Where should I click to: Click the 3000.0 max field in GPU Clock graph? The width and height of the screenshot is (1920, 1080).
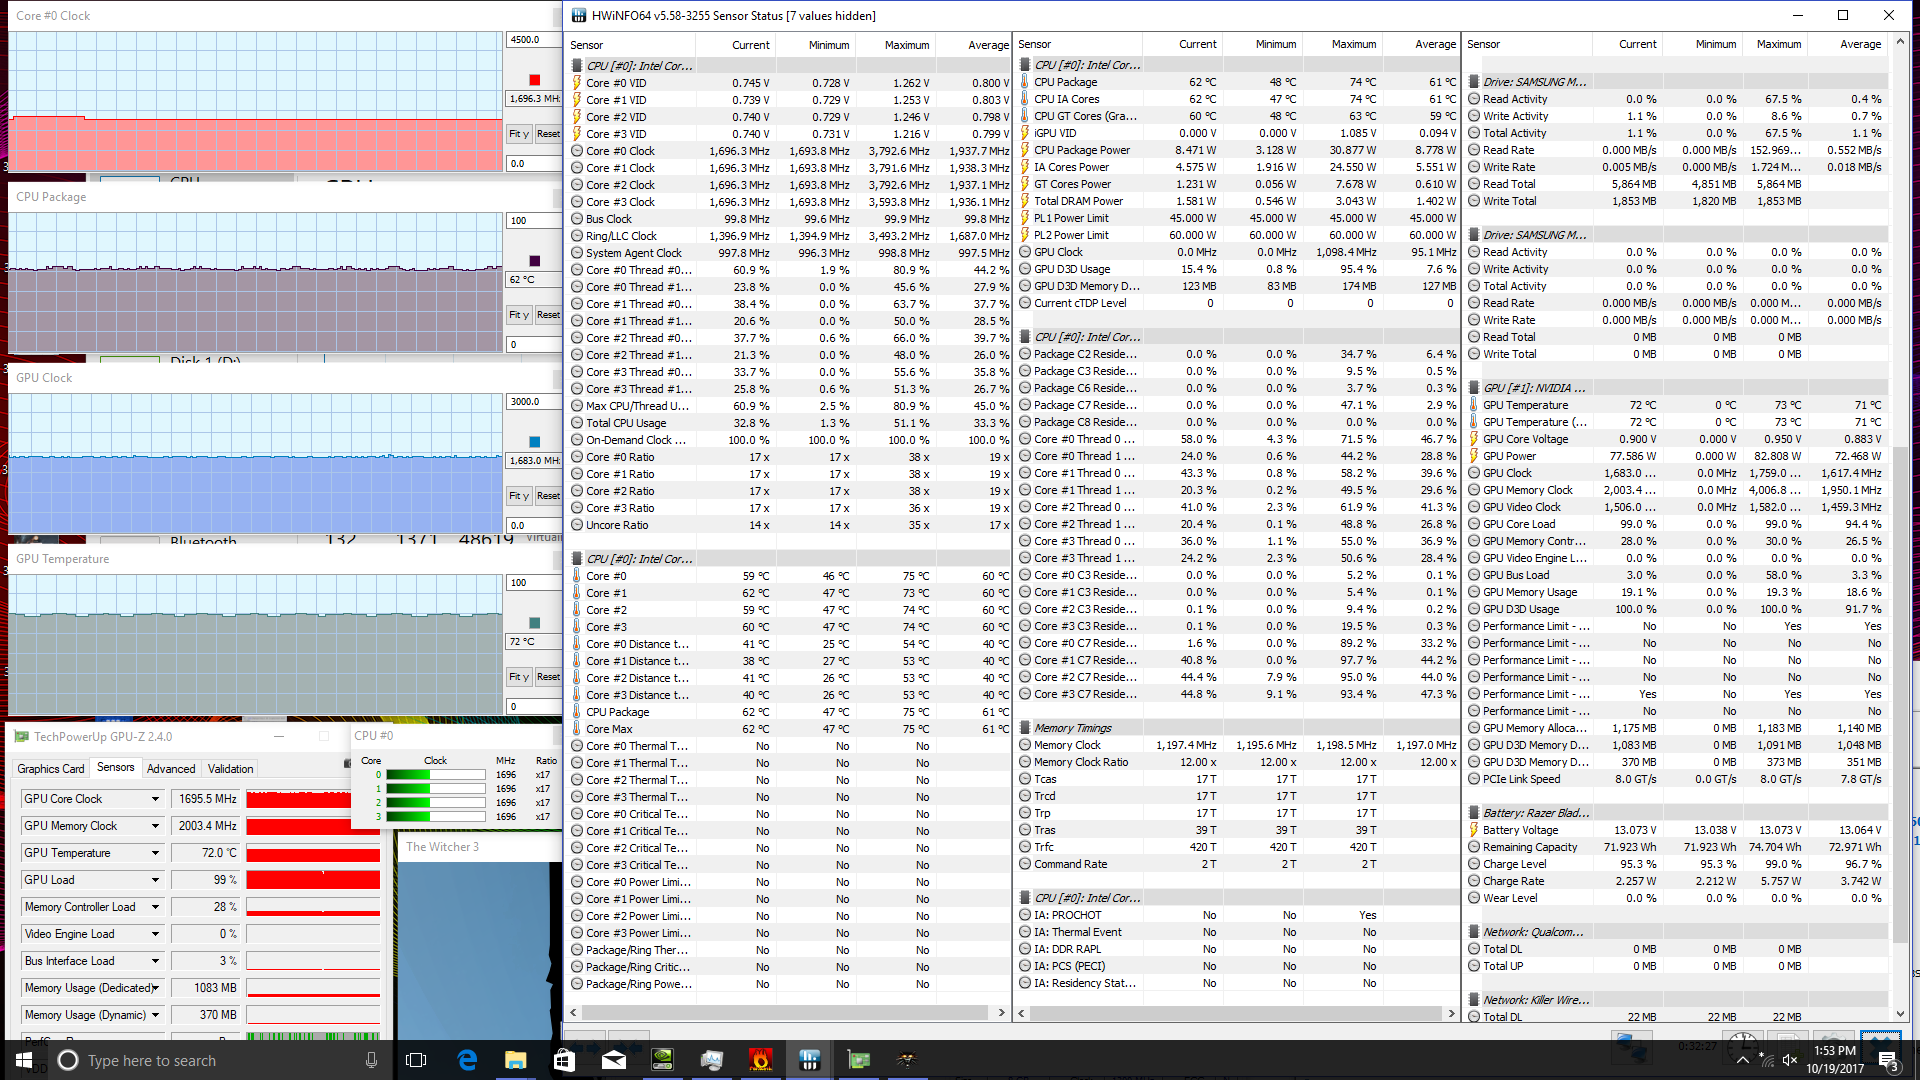[x=533, y=402]
